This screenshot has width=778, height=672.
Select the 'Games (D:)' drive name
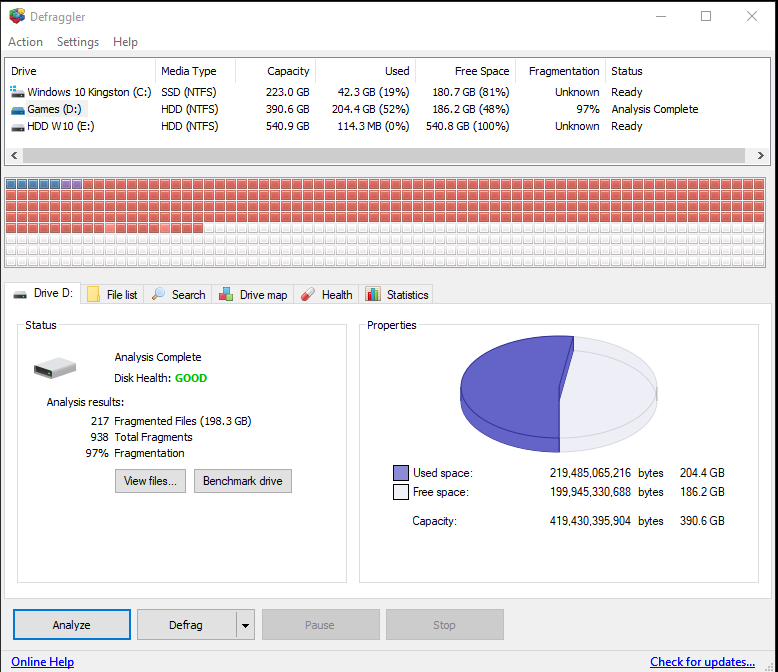pyautogui.click(x=55, y=109)
